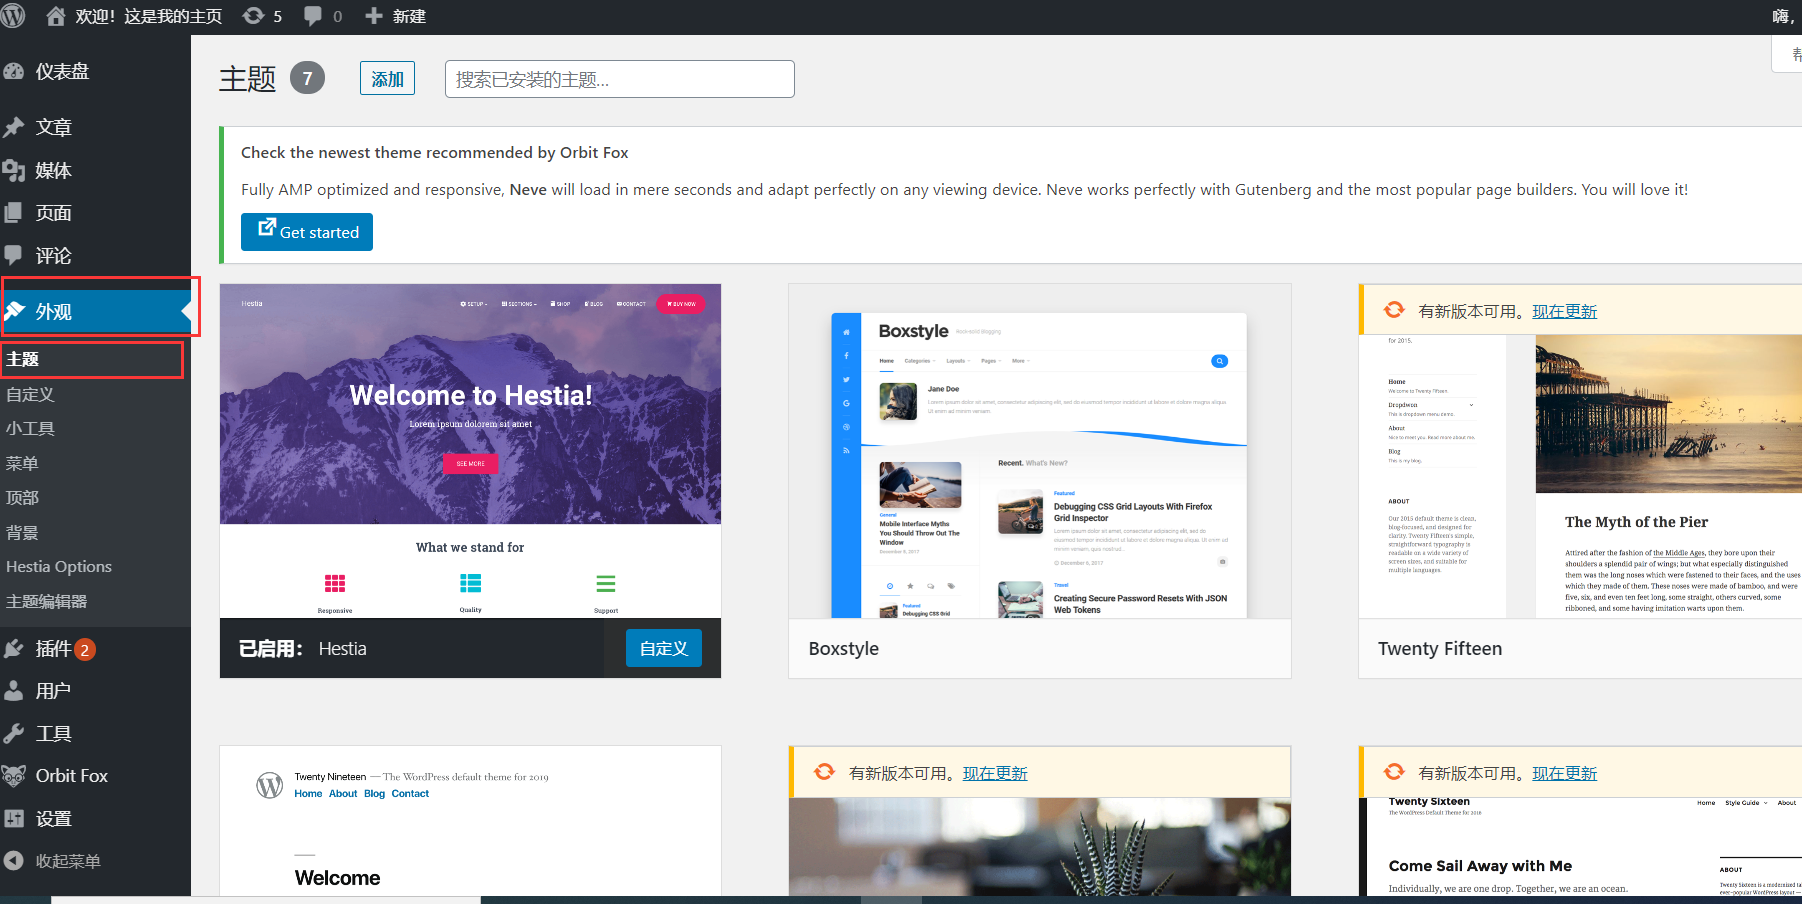Click the WordPress logo in admin bar
This screenshot has height=904, width=1802.
[12, 15]
